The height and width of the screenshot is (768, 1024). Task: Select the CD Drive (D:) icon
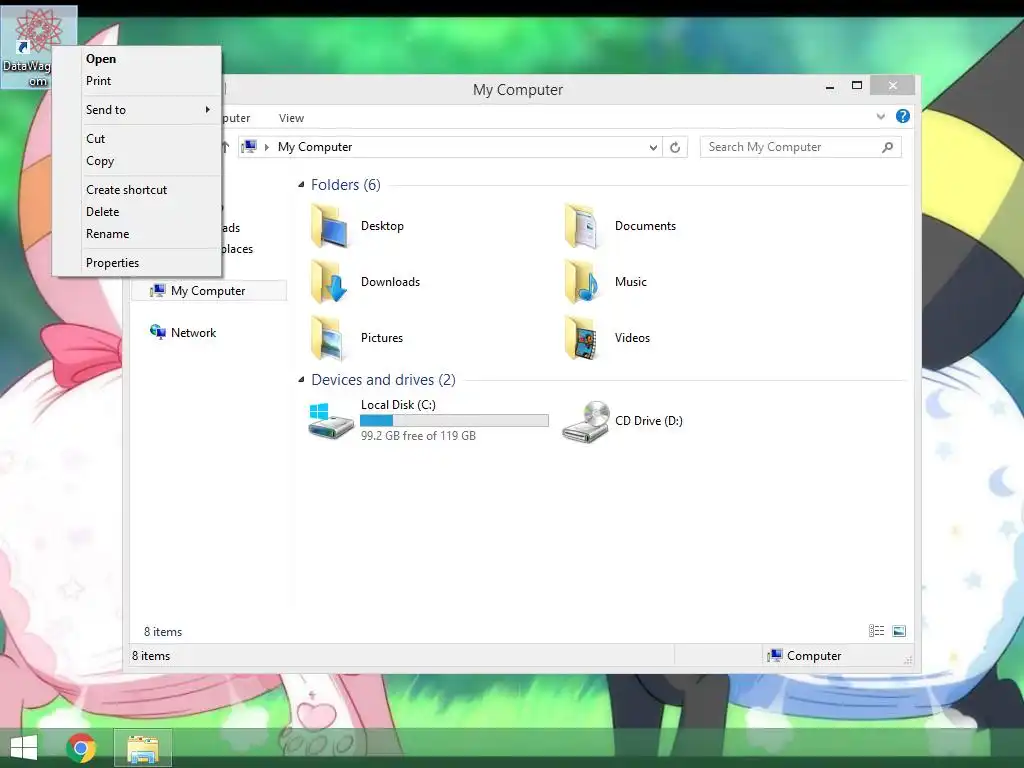tap(586, 422)
